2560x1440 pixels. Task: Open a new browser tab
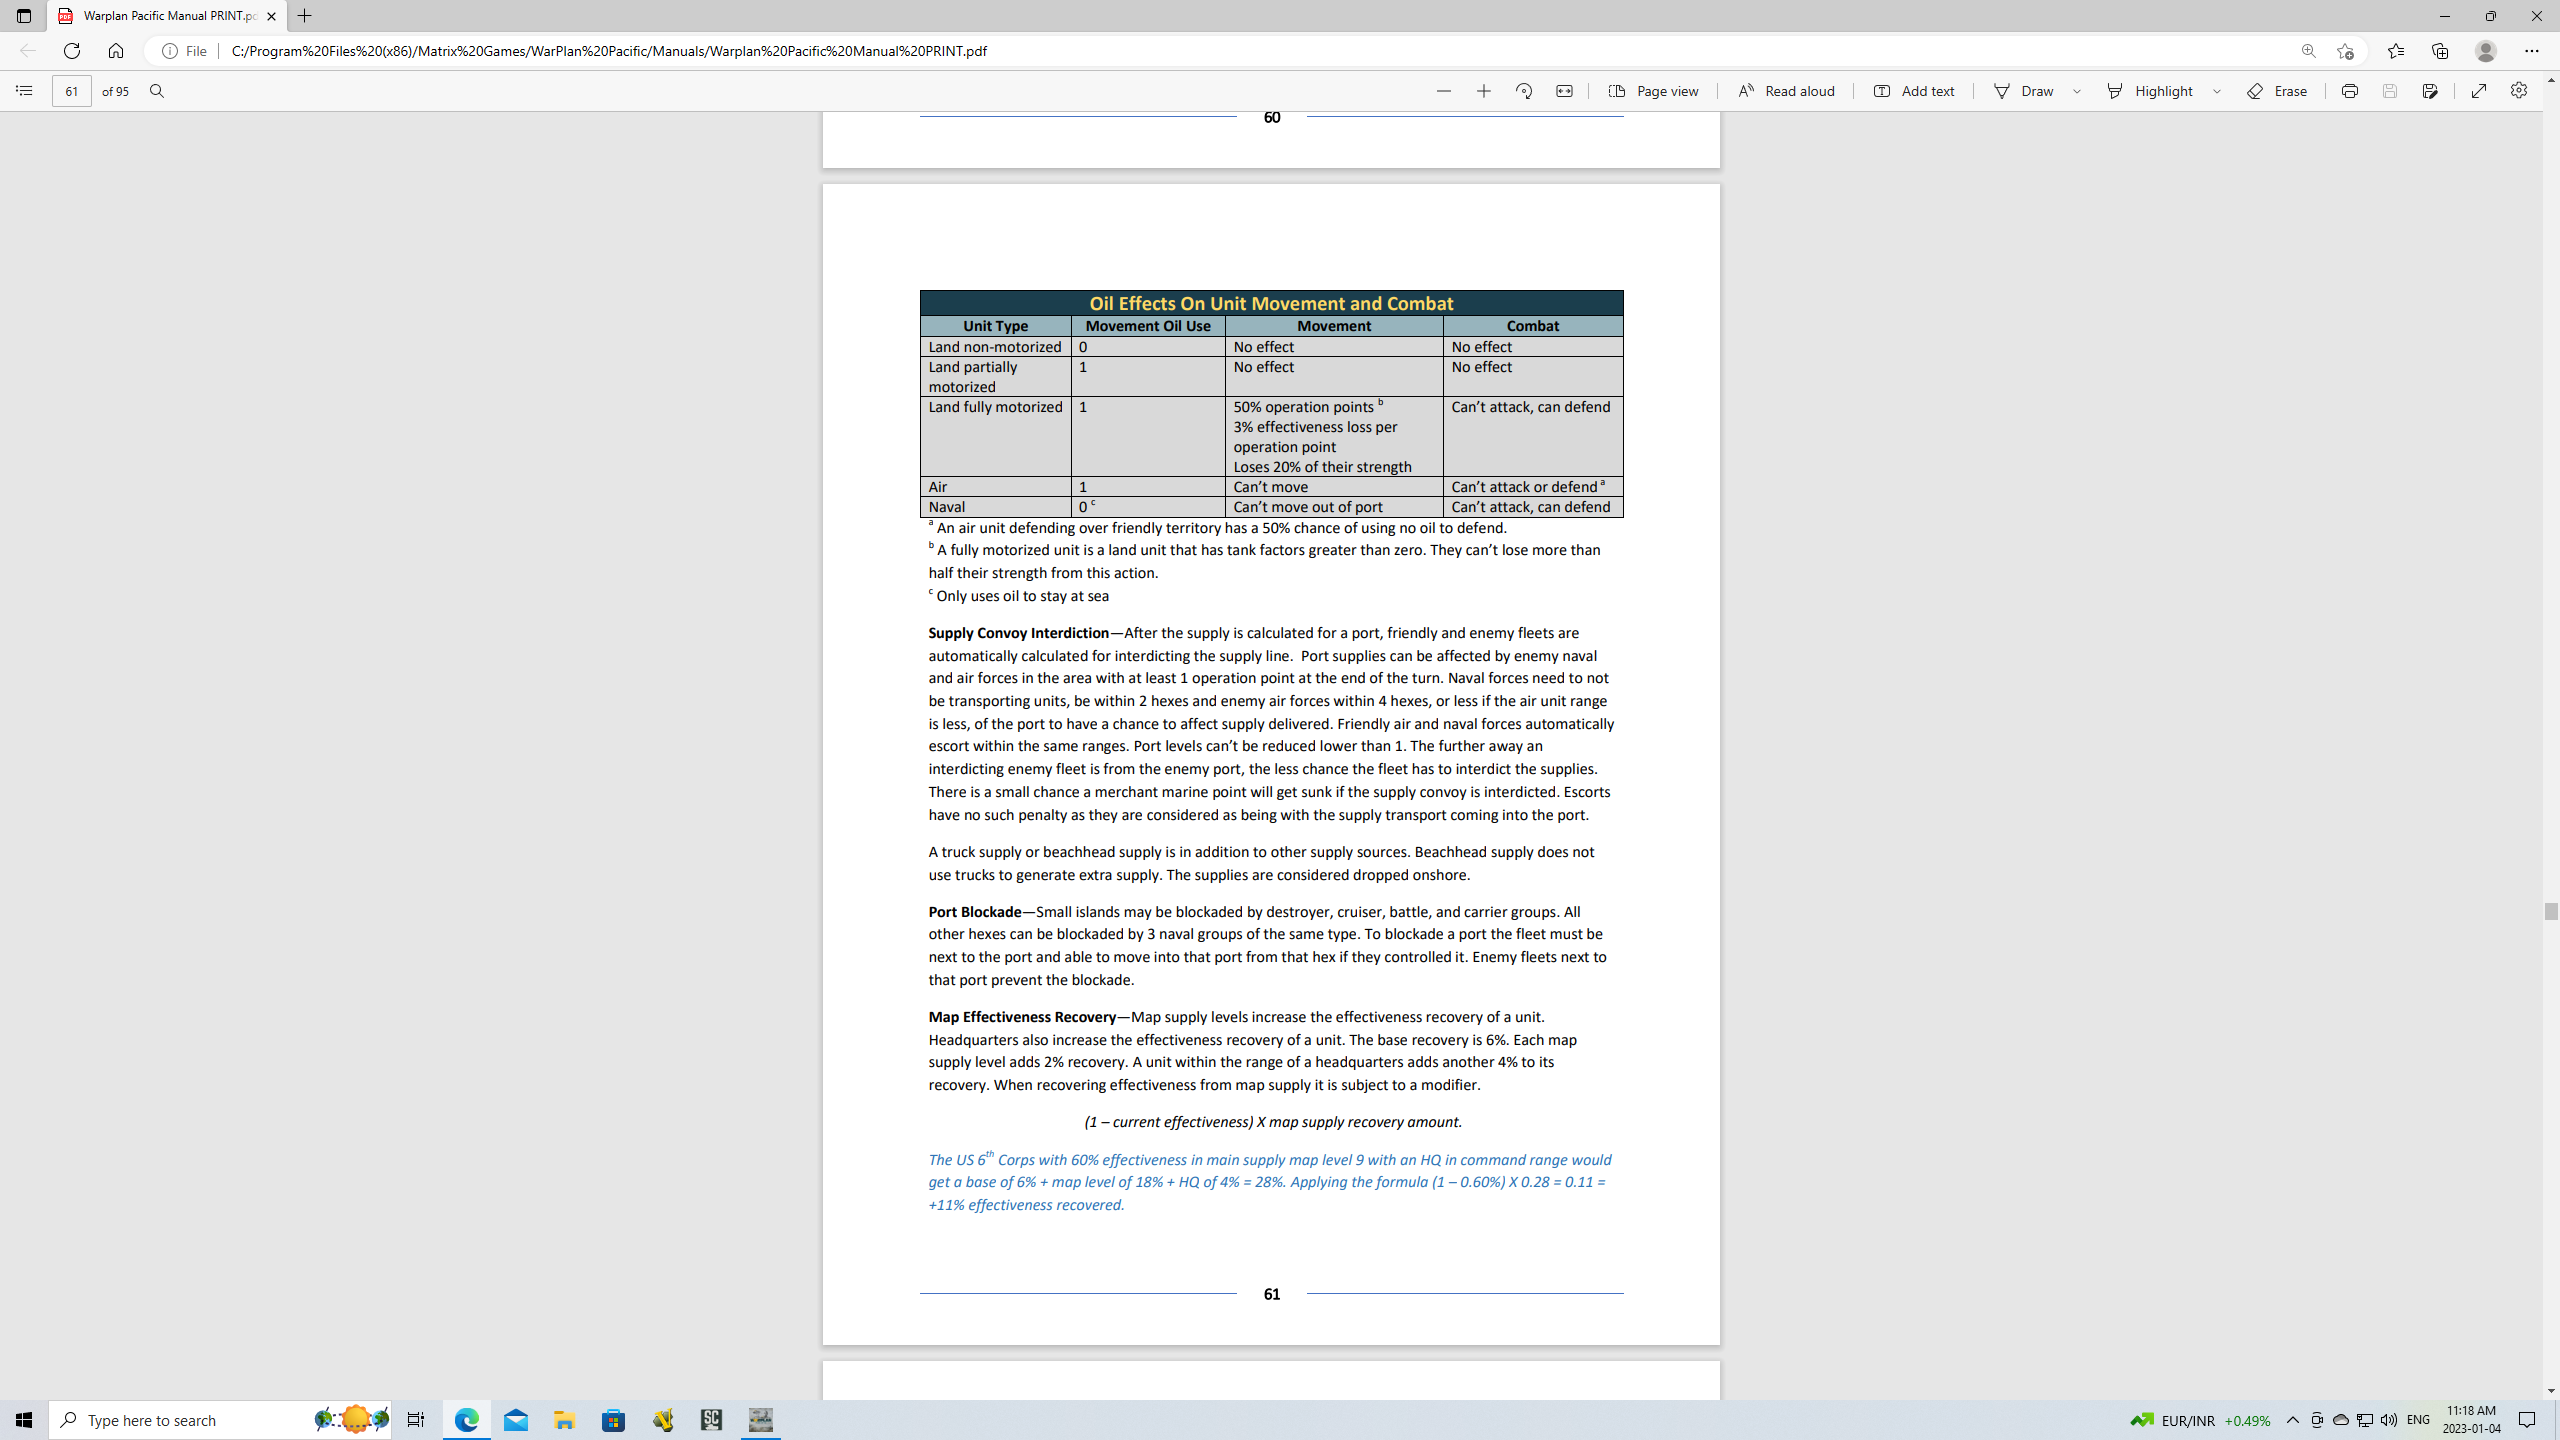click(x=305, y=16)
